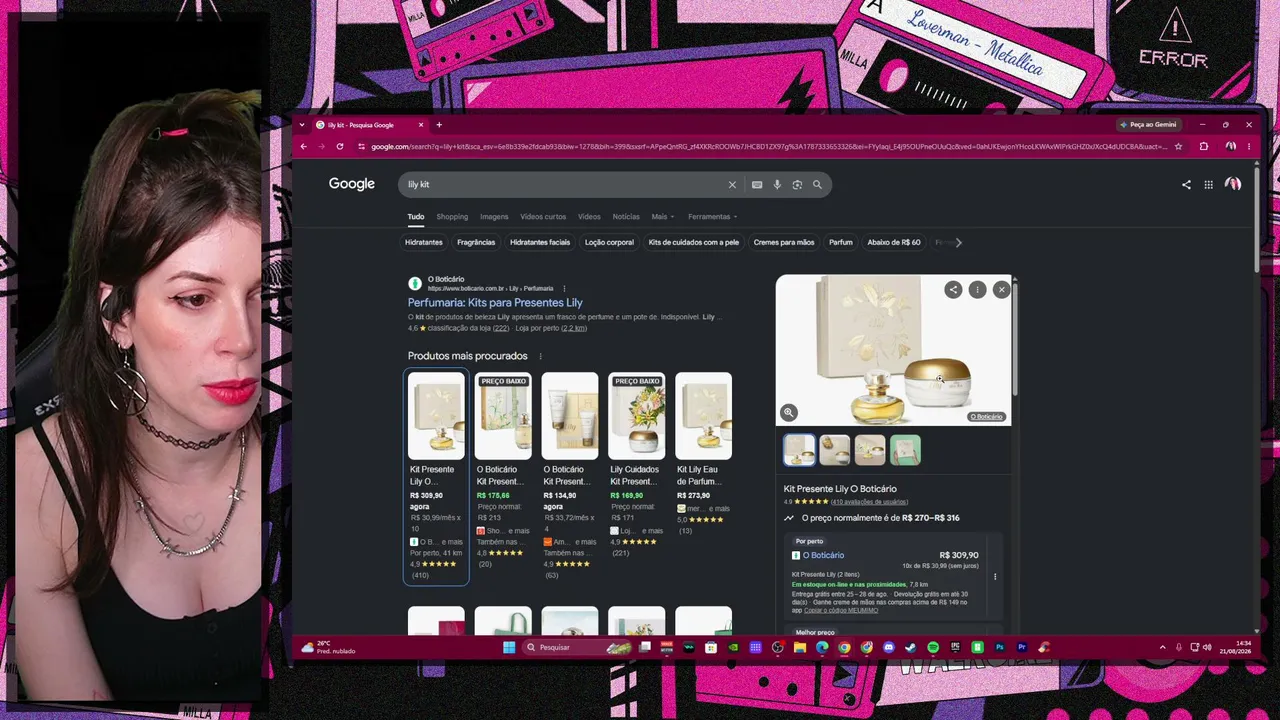
Task: Open O Boticário offer options menu
Action: [995, 577]
